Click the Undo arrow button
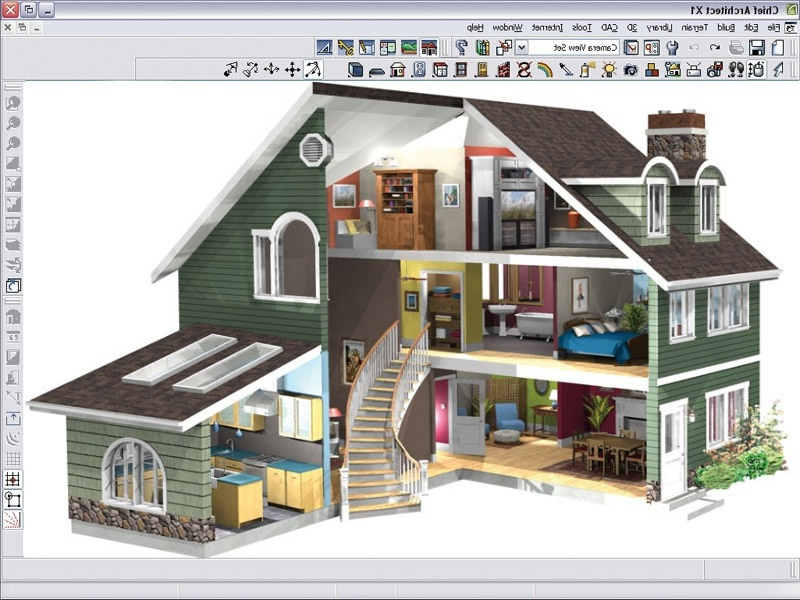The width and height of the screenshot is (800, 600). 713,47
